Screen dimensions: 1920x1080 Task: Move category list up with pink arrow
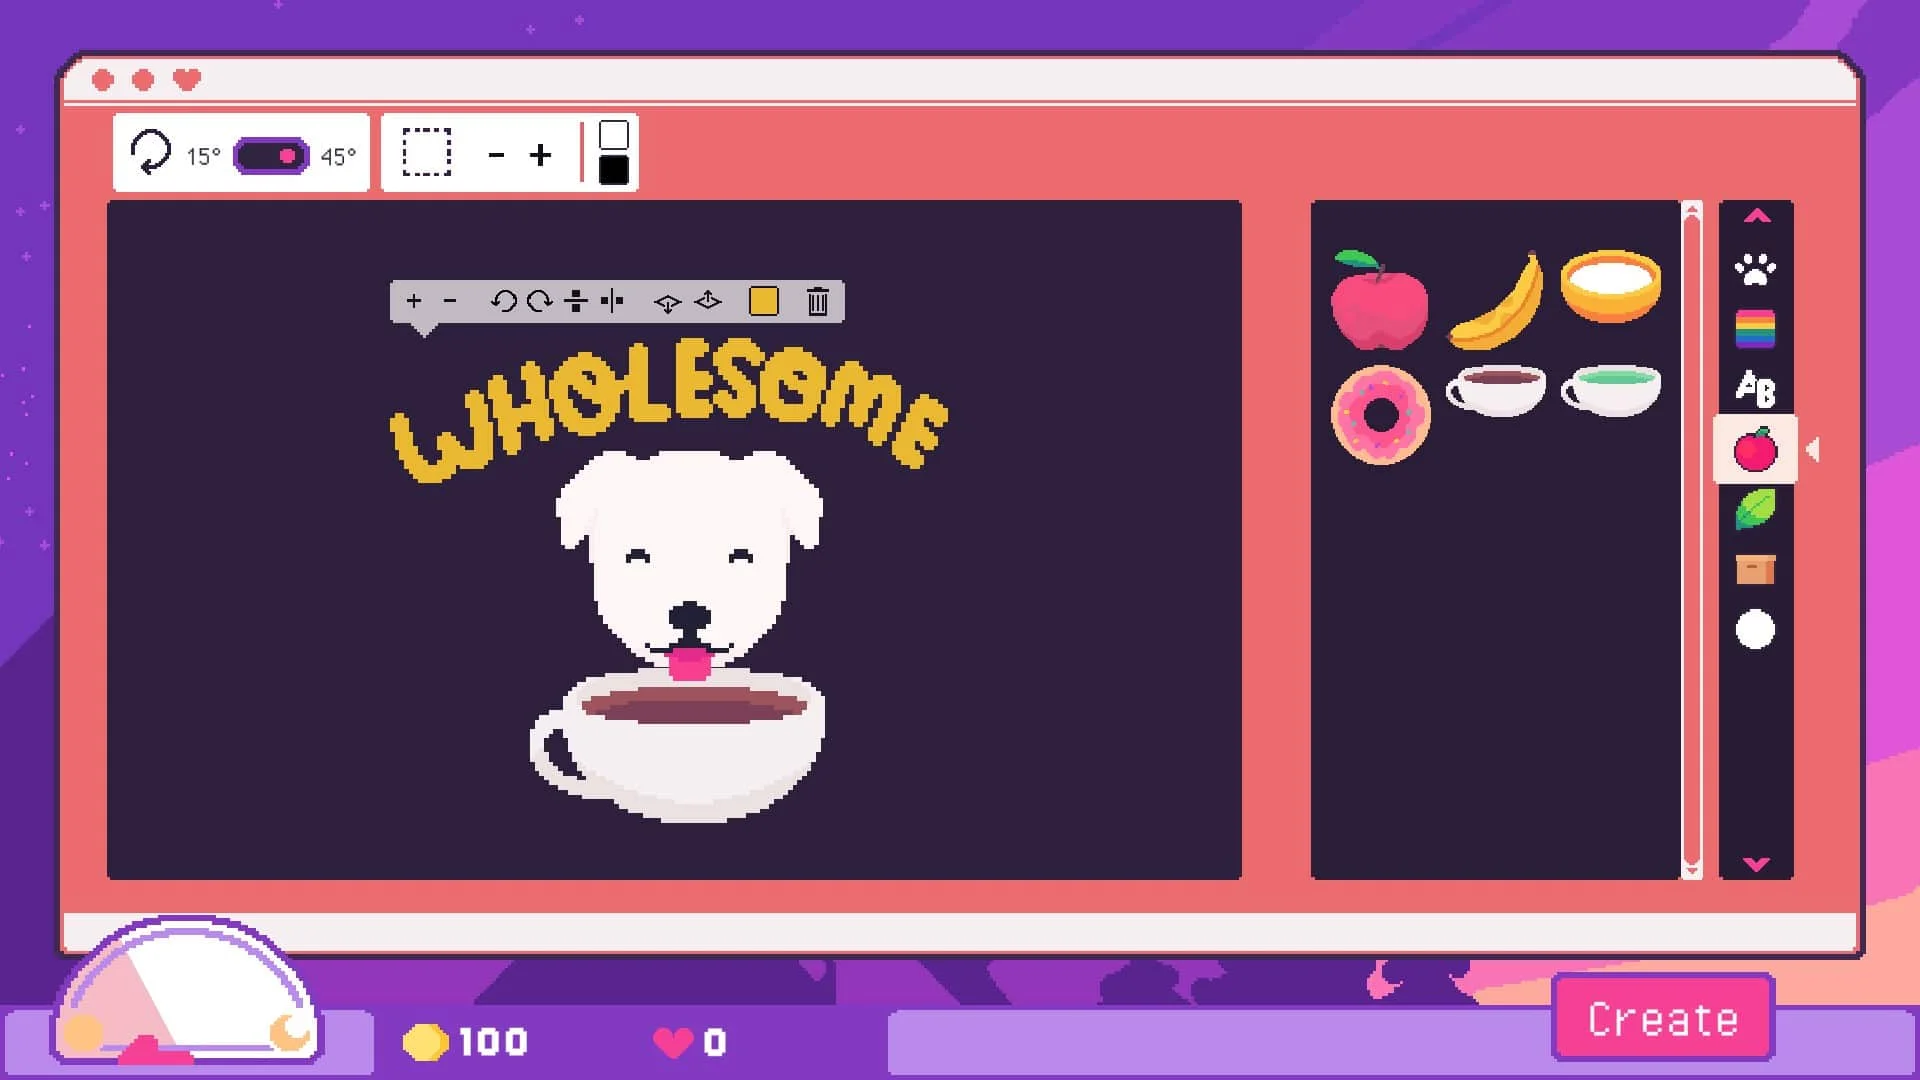pos(1757,216)
